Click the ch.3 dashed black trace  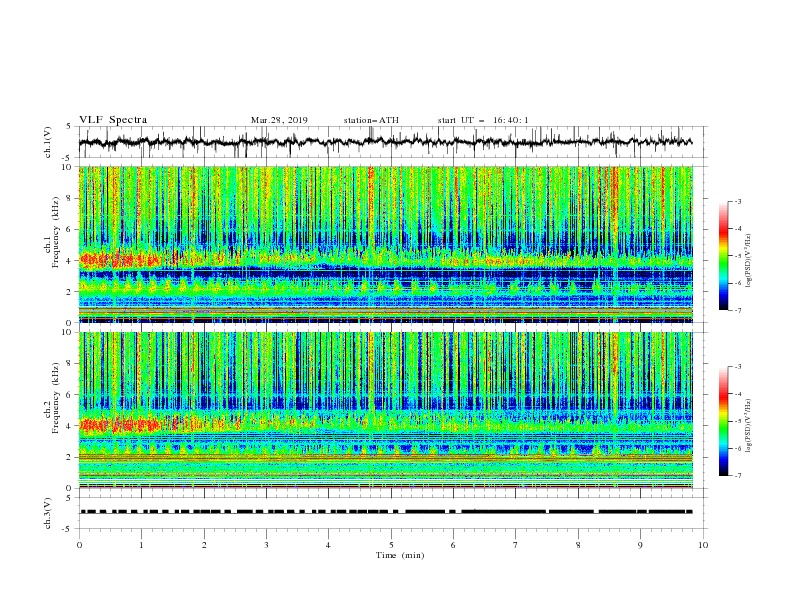click(x=386, y=512)
